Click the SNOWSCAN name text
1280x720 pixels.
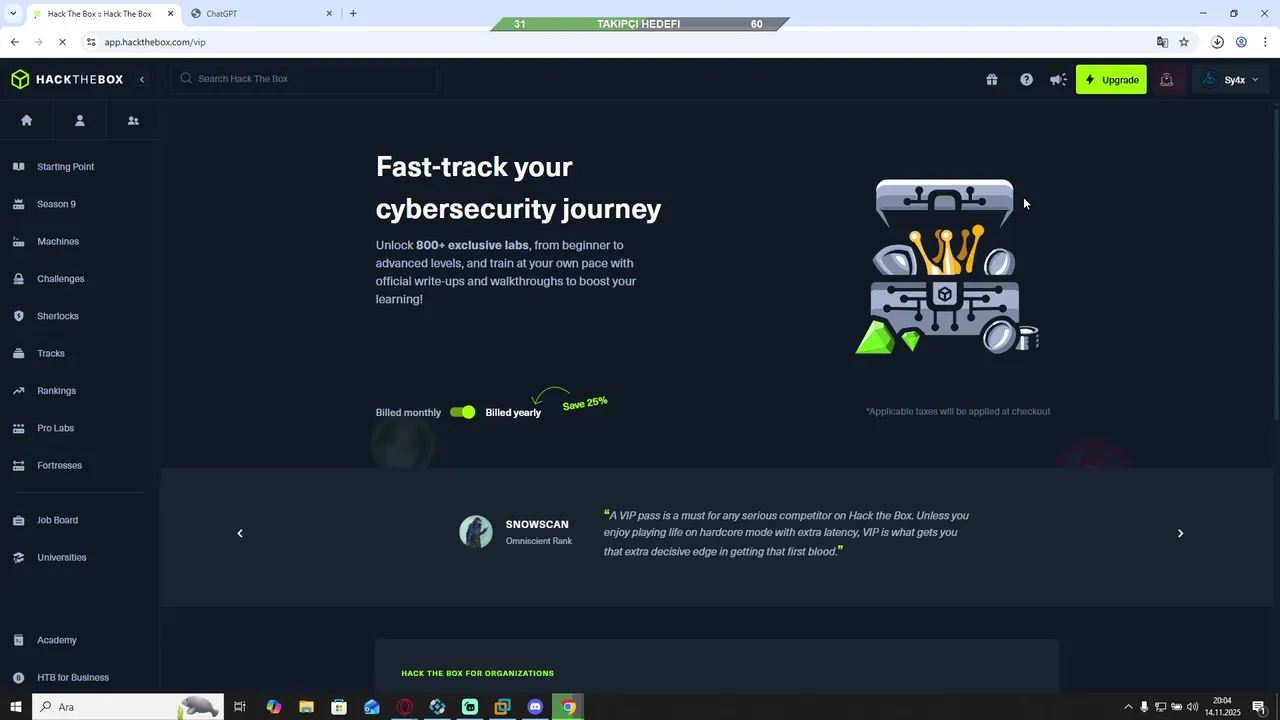(x=537, y=525)
